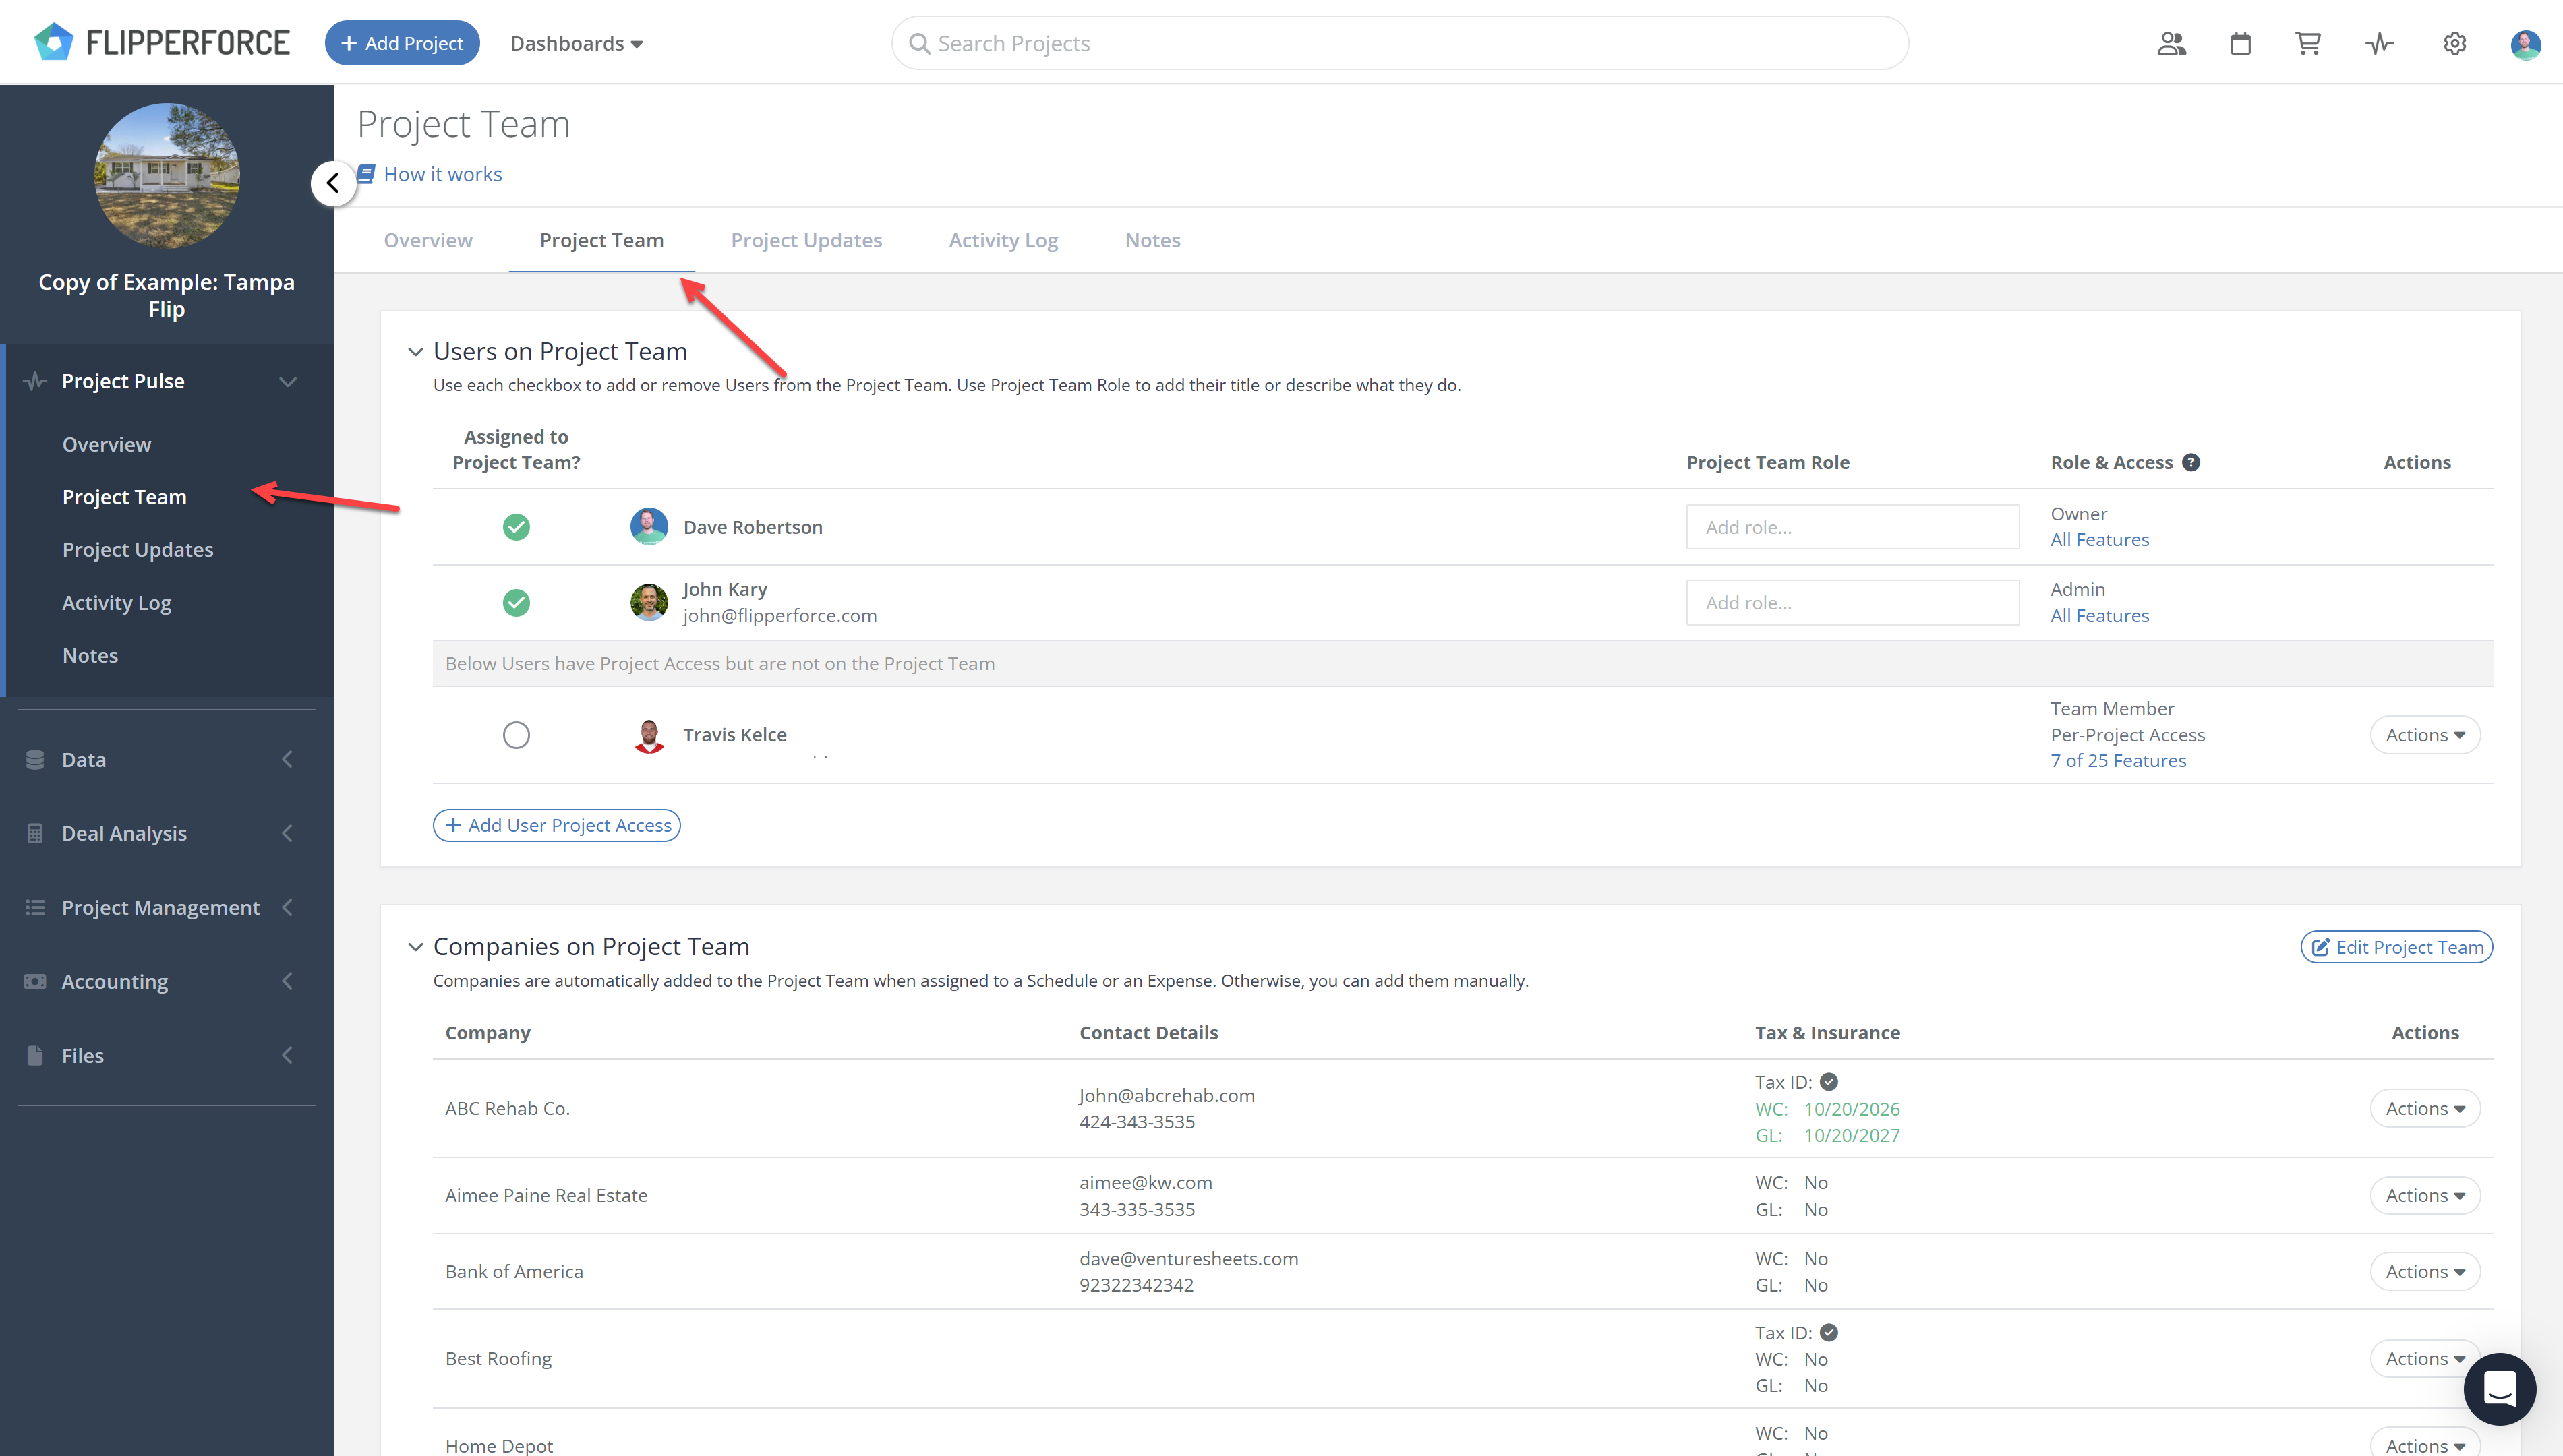Open John Kary's All Features link
This screenshot has height=1456, width=2563.
2099,615
